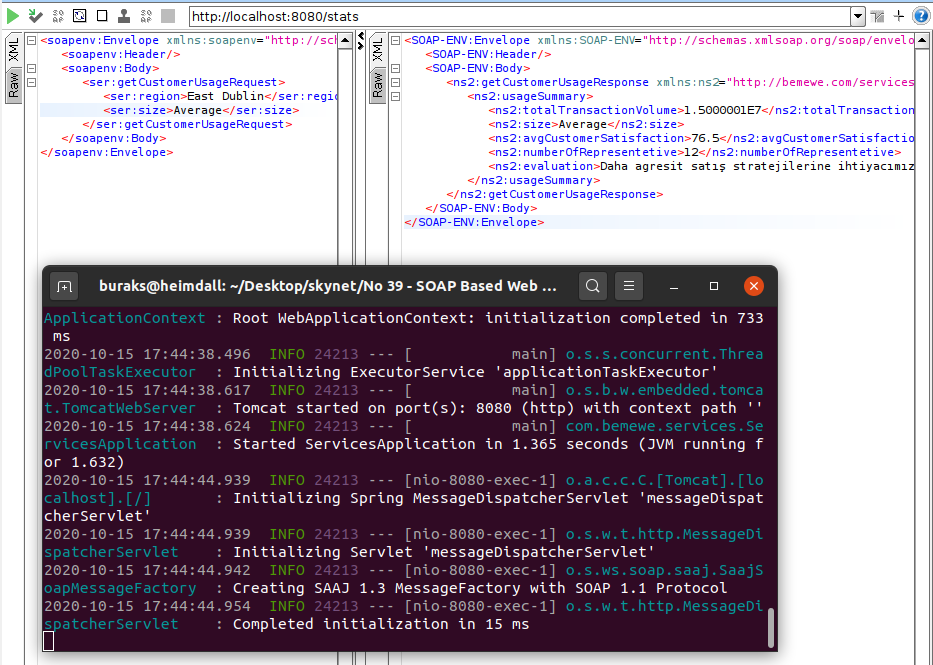Screen dimensions: 933x665
Task: Open terminal search with magnifier icon
Action: coord(592,285)
